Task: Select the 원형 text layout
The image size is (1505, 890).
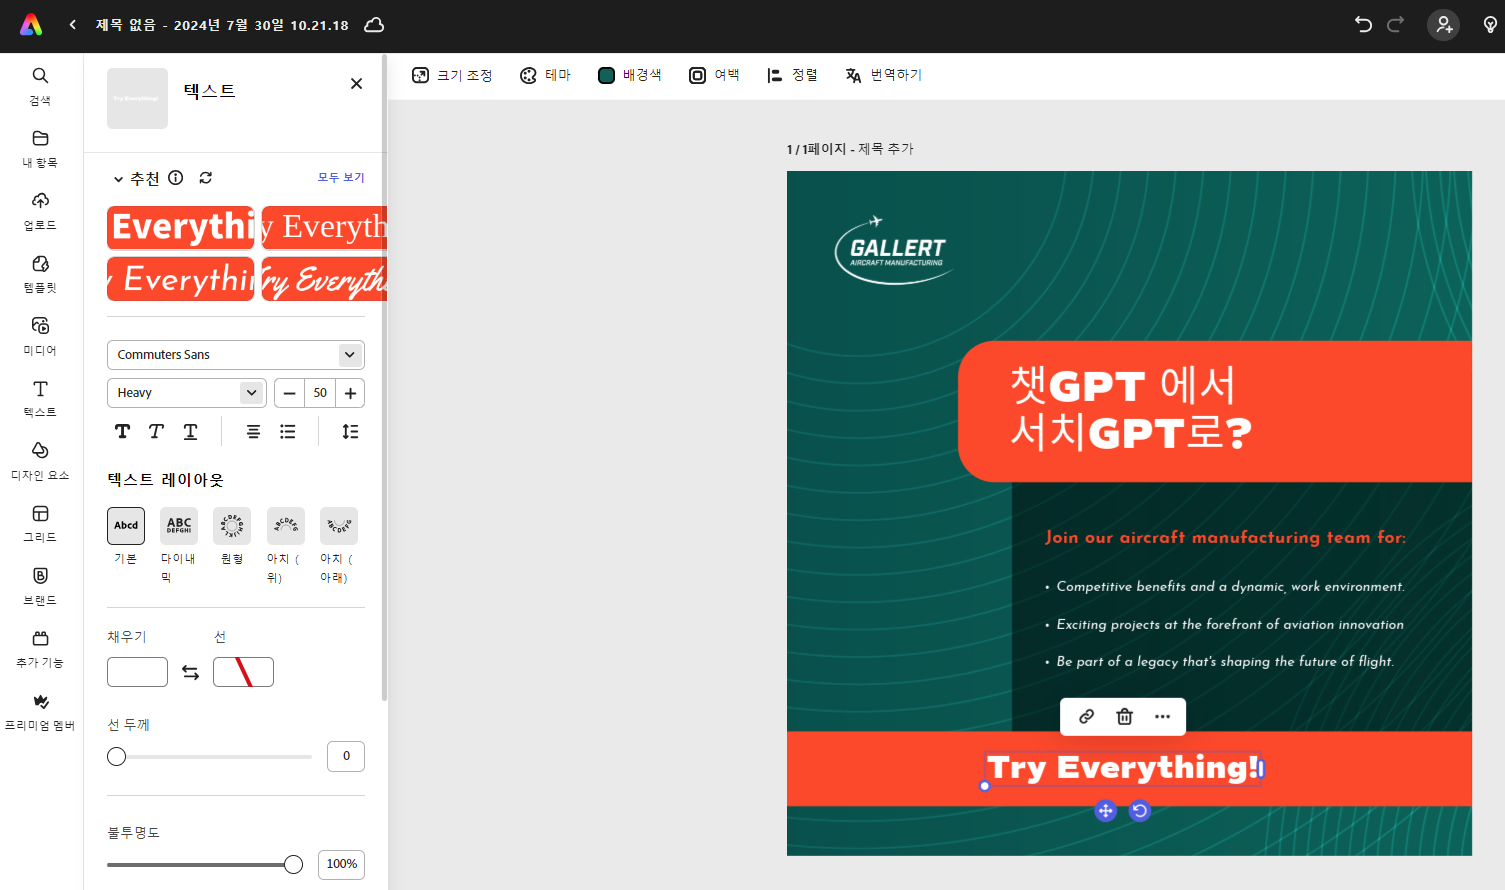Action: (x=232, y=526)
